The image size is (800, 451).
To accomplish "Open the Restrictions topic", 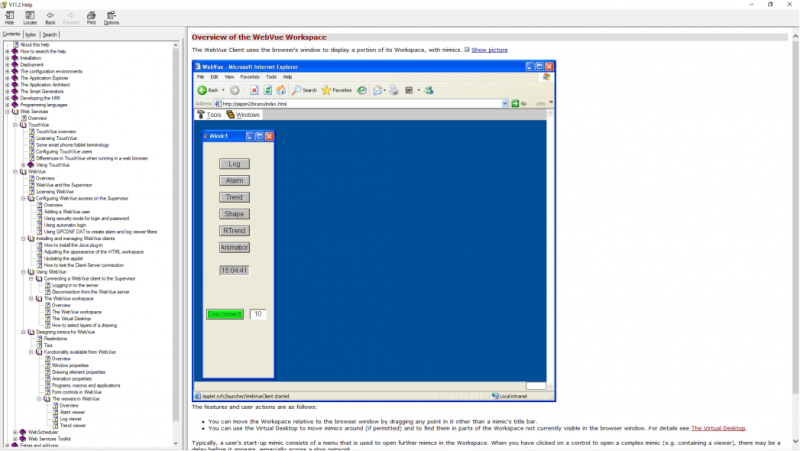I will (55, 339).
